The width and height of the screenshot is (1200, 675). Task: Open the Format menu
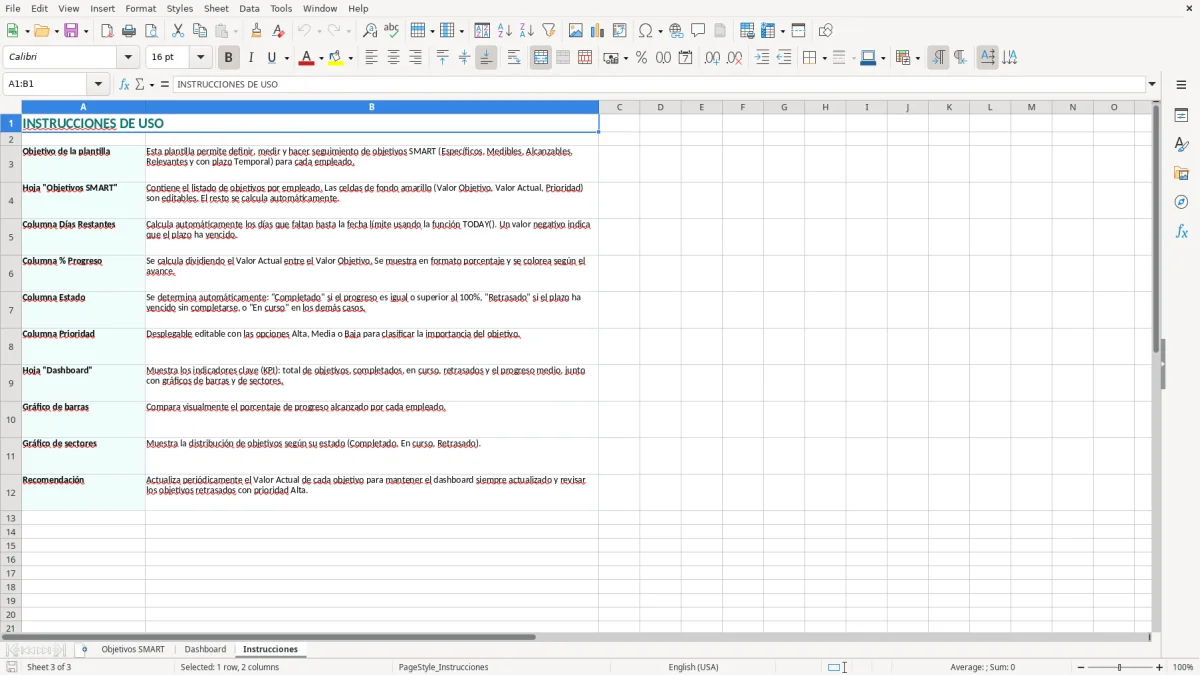click(140, 8)
